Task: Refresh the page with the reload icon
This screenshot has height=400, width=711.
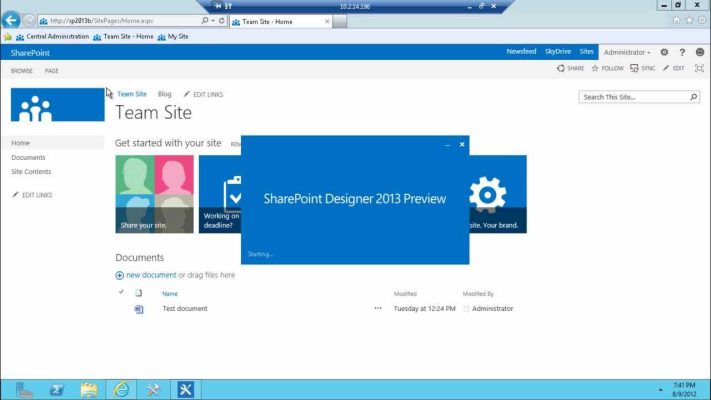Action: [x=222, y=20]
